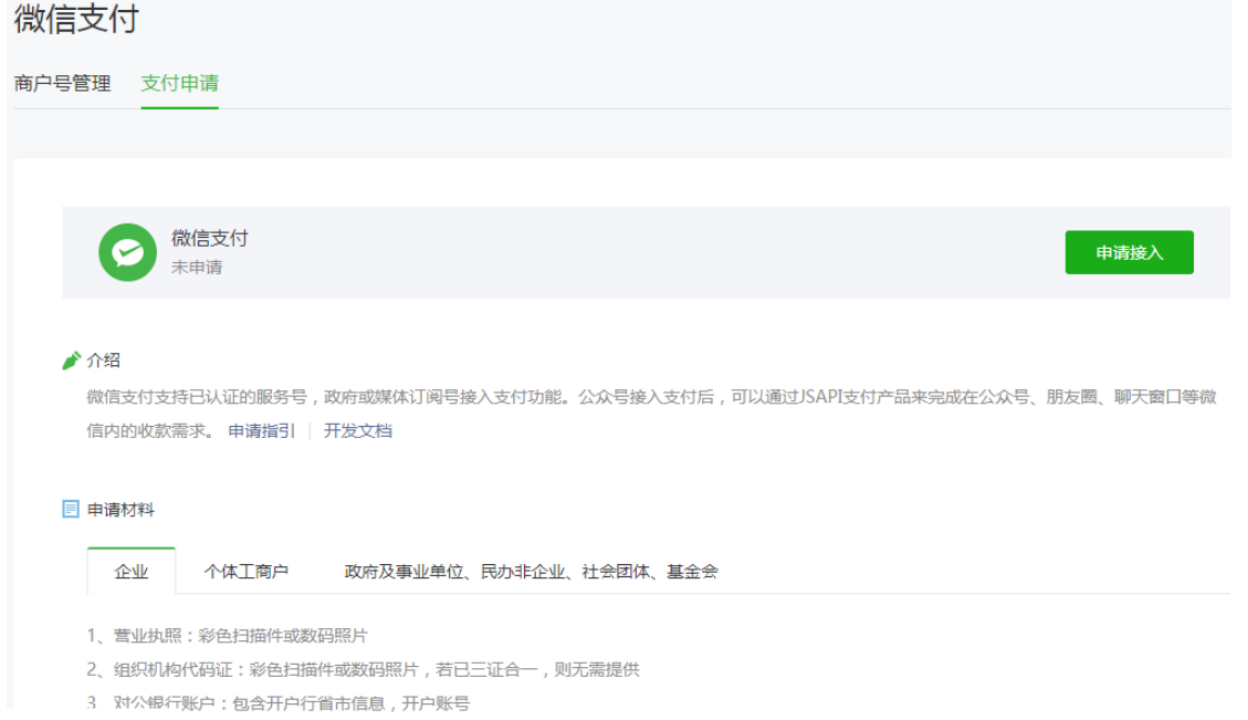
Task: Select the 支付申请 tab
Action: tap(180, 84)
